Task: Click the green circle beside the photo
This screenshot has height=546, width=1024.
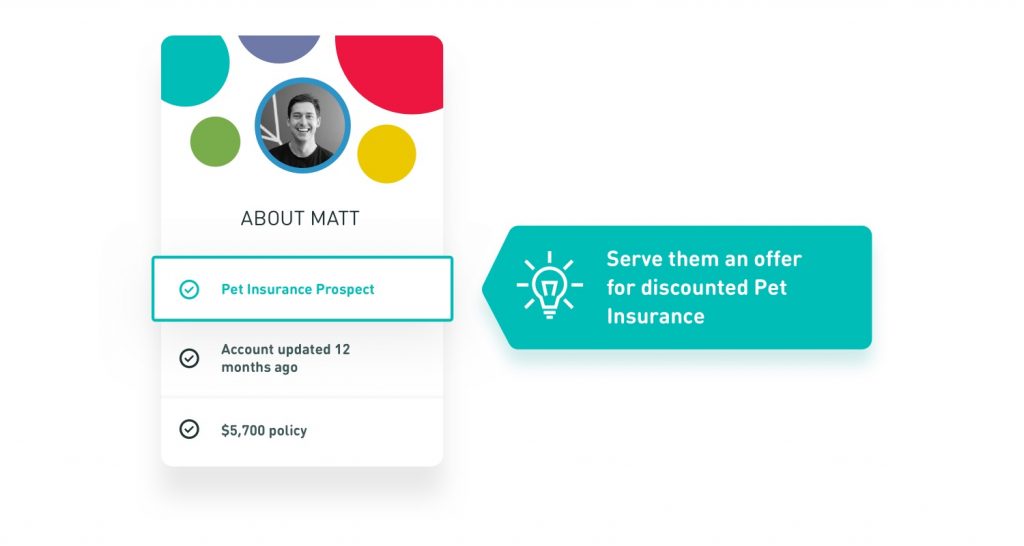Action: pos(215,142)
